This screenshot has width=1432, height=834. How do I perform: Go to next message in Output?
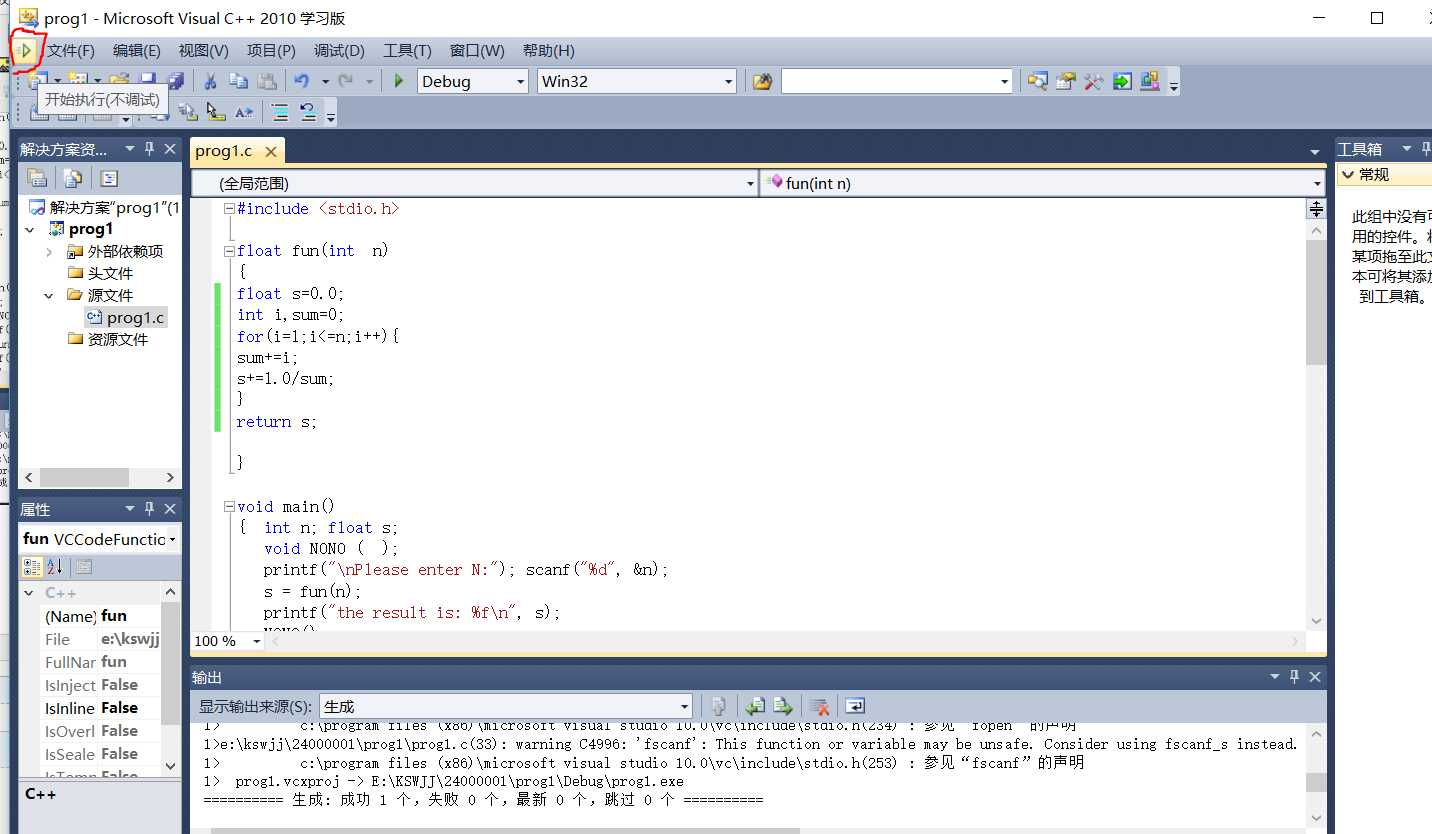[x=783, y=706]
